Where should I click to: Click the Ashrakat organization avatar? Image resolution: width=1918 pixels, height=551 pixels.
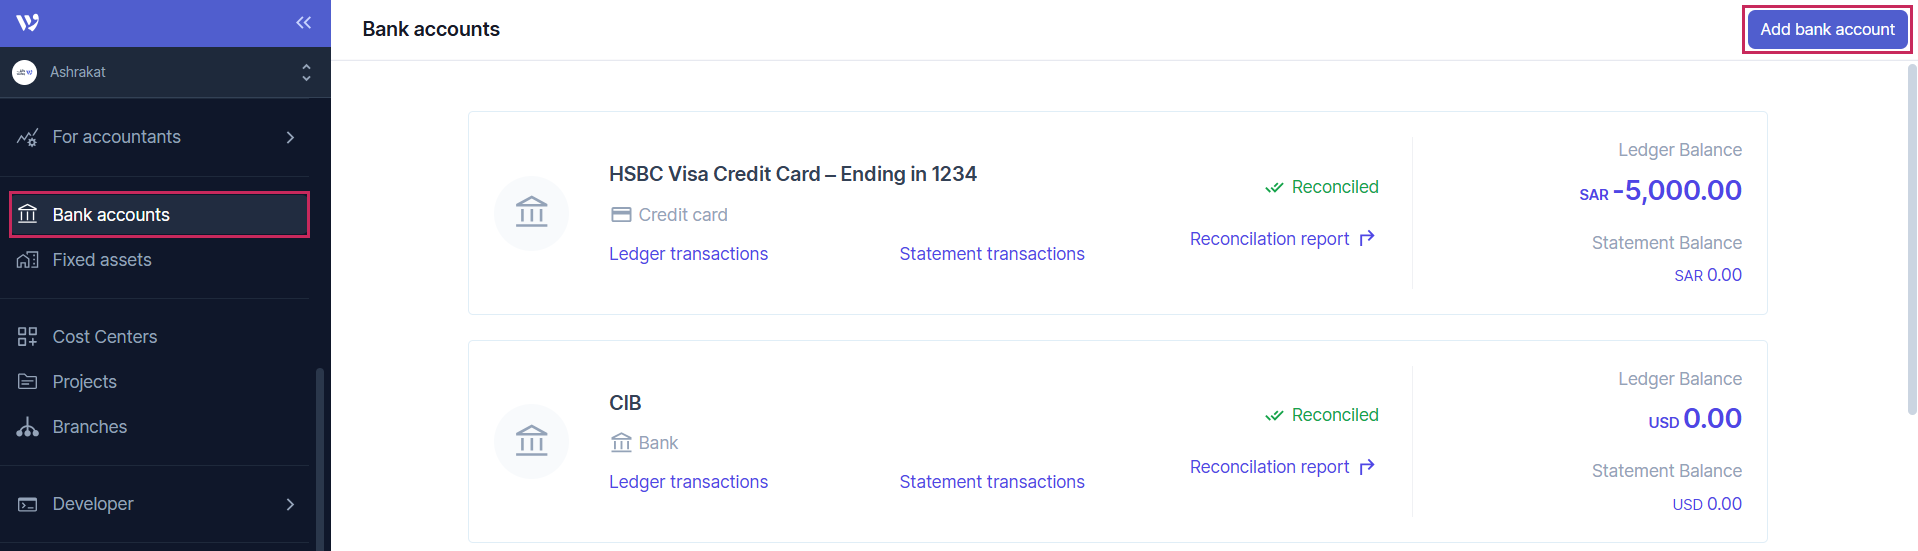[x=25, y=72]
